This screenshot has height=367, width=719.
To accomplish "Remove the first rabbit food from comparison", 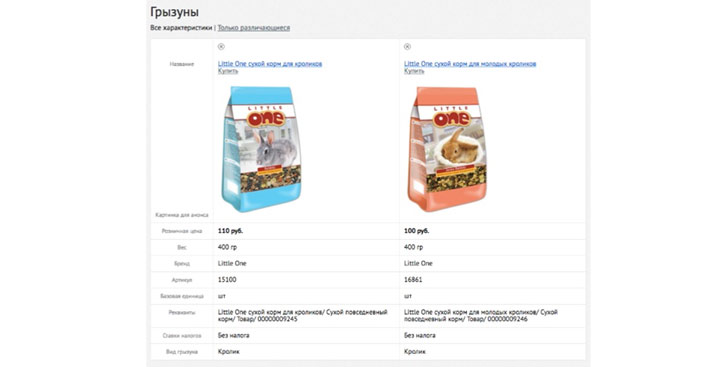I will coord(221,47).
